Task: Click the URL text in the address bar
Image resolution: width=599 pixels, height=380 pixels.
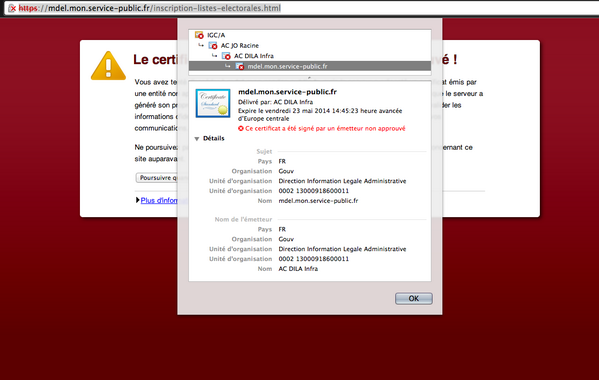Action: [x=150, y=8]
